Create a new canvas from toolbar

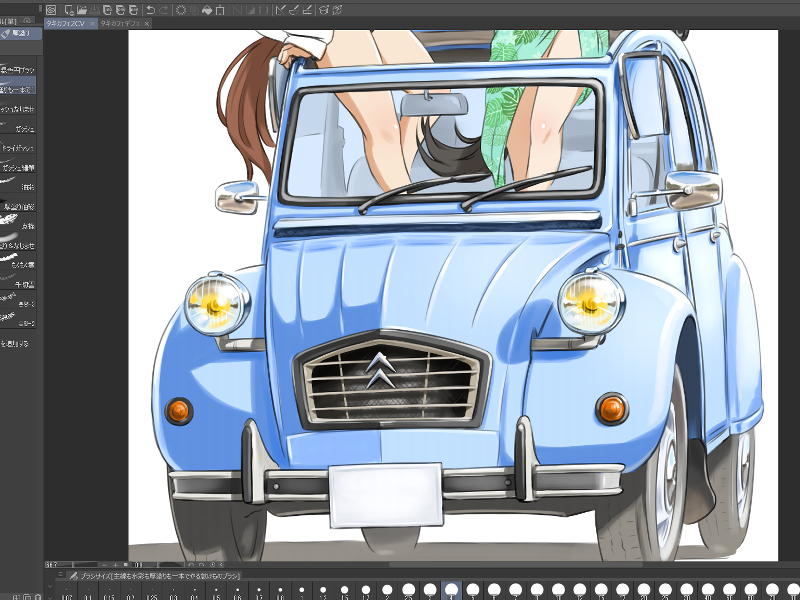[x=69, y=10]
